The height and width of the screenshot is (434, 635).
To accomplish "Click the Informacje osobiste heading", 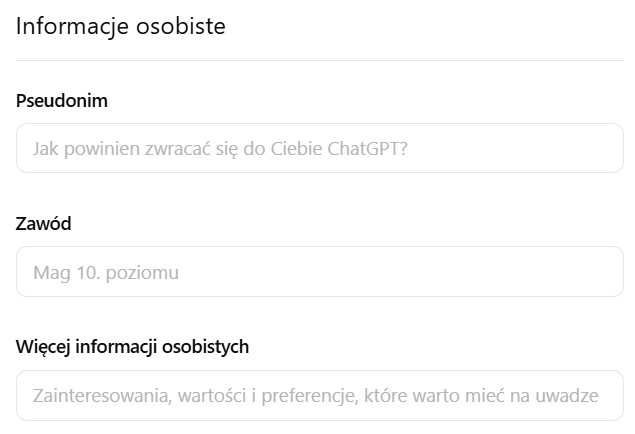I will click(x=121, y=26).
